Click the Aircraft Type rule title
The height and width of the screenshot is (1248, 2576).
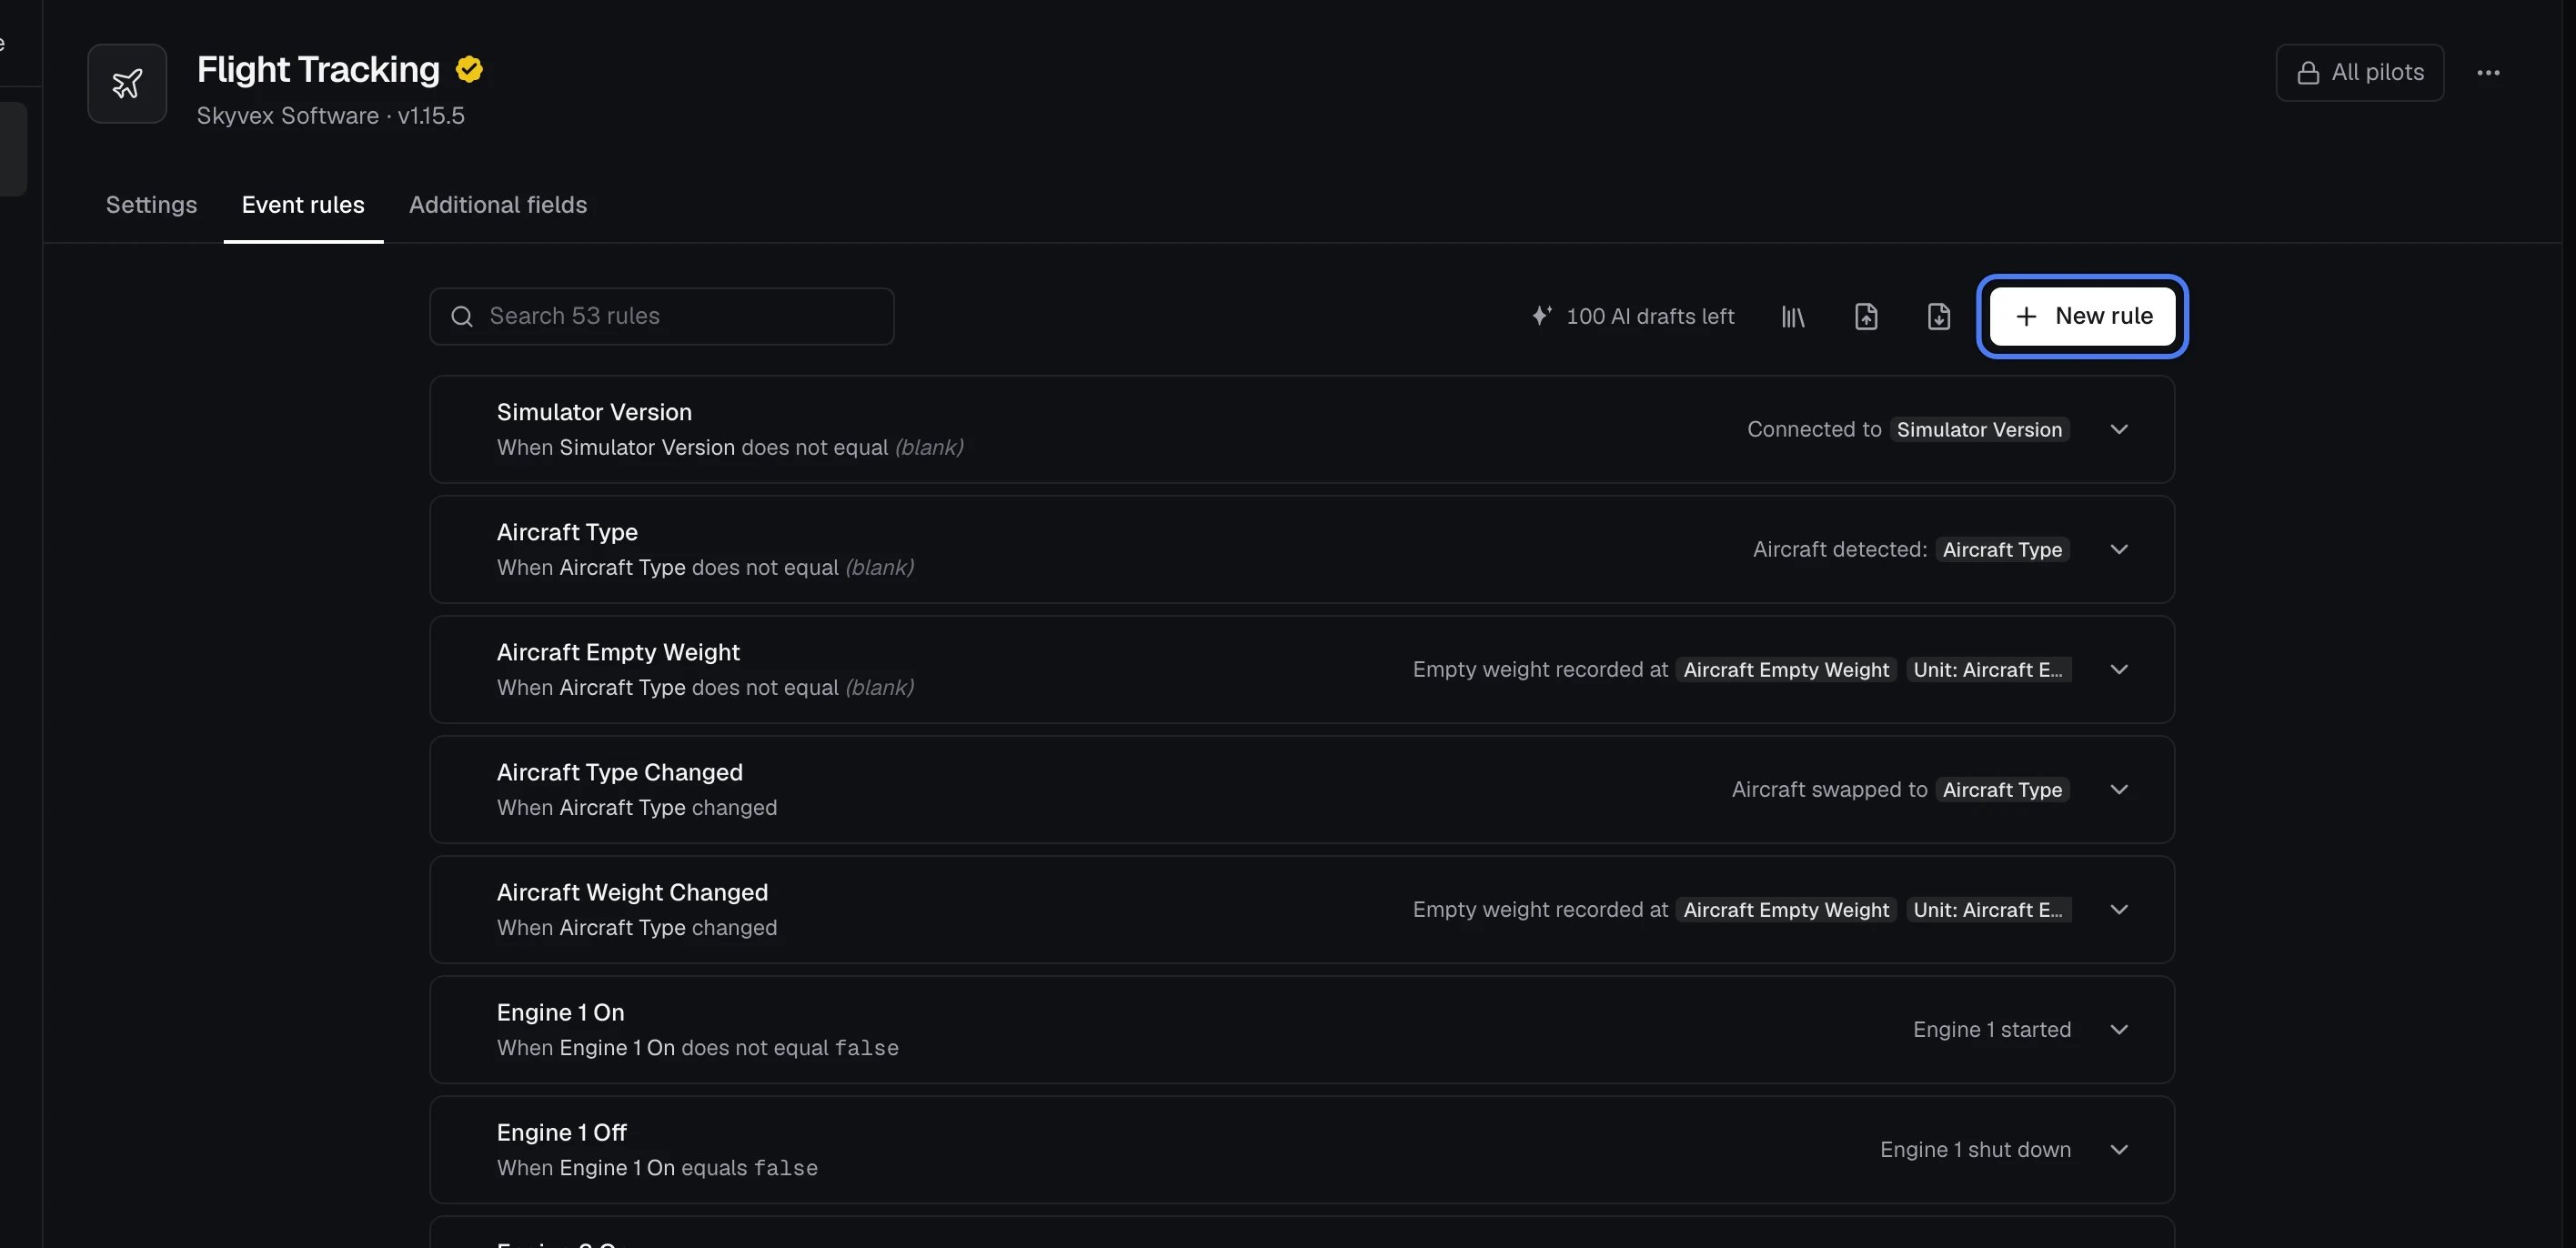567,532
